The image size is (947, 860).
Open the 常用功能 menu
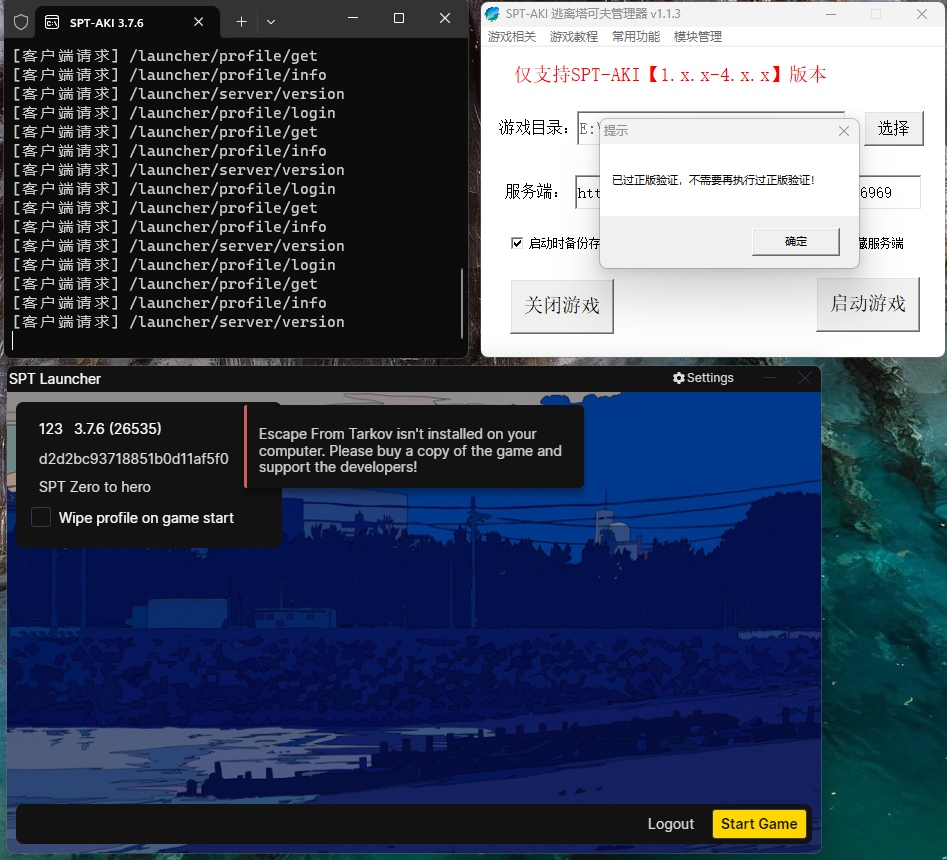[x=636, y=37]
